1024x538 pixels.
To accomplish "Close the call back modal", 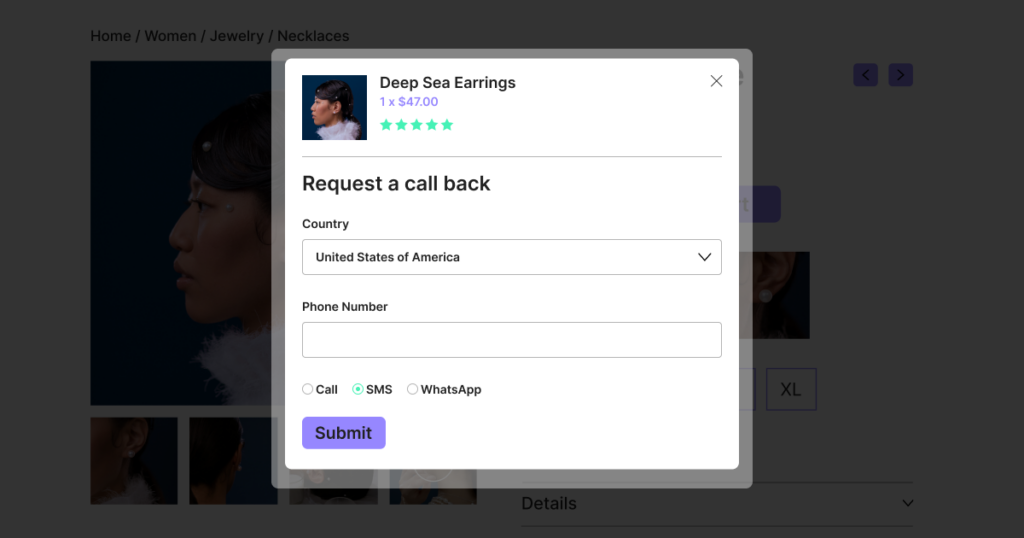I will click(716, 81).
